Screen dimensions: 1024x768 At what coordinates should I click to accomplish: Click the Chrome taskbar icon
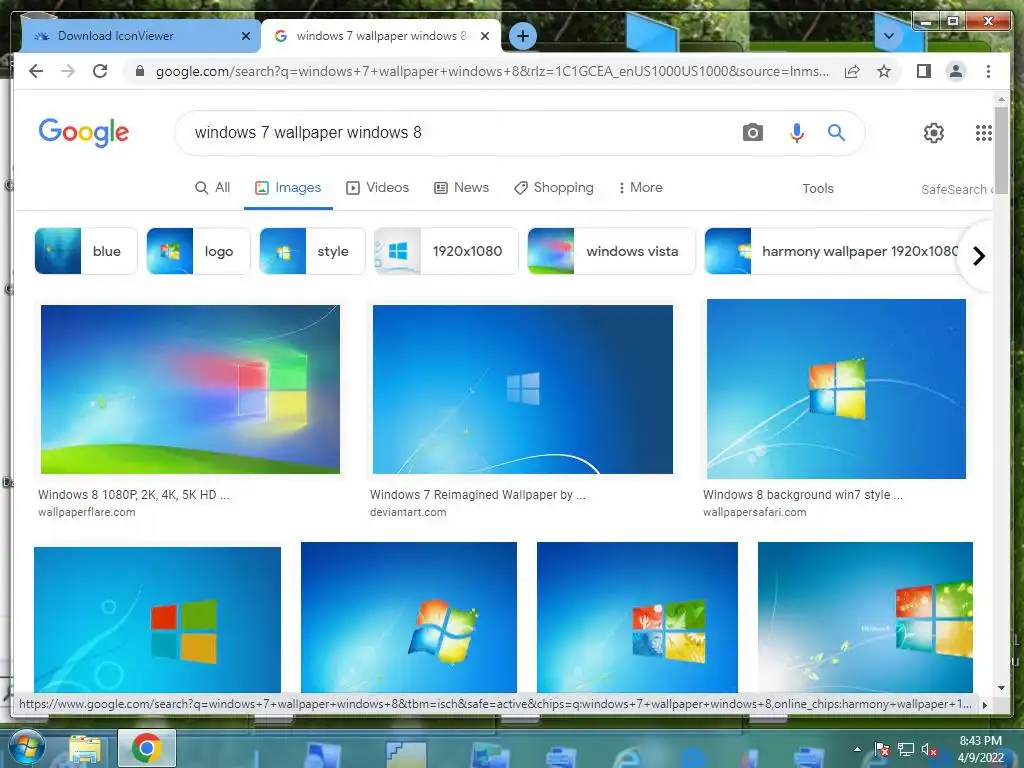tap(147, 748)
